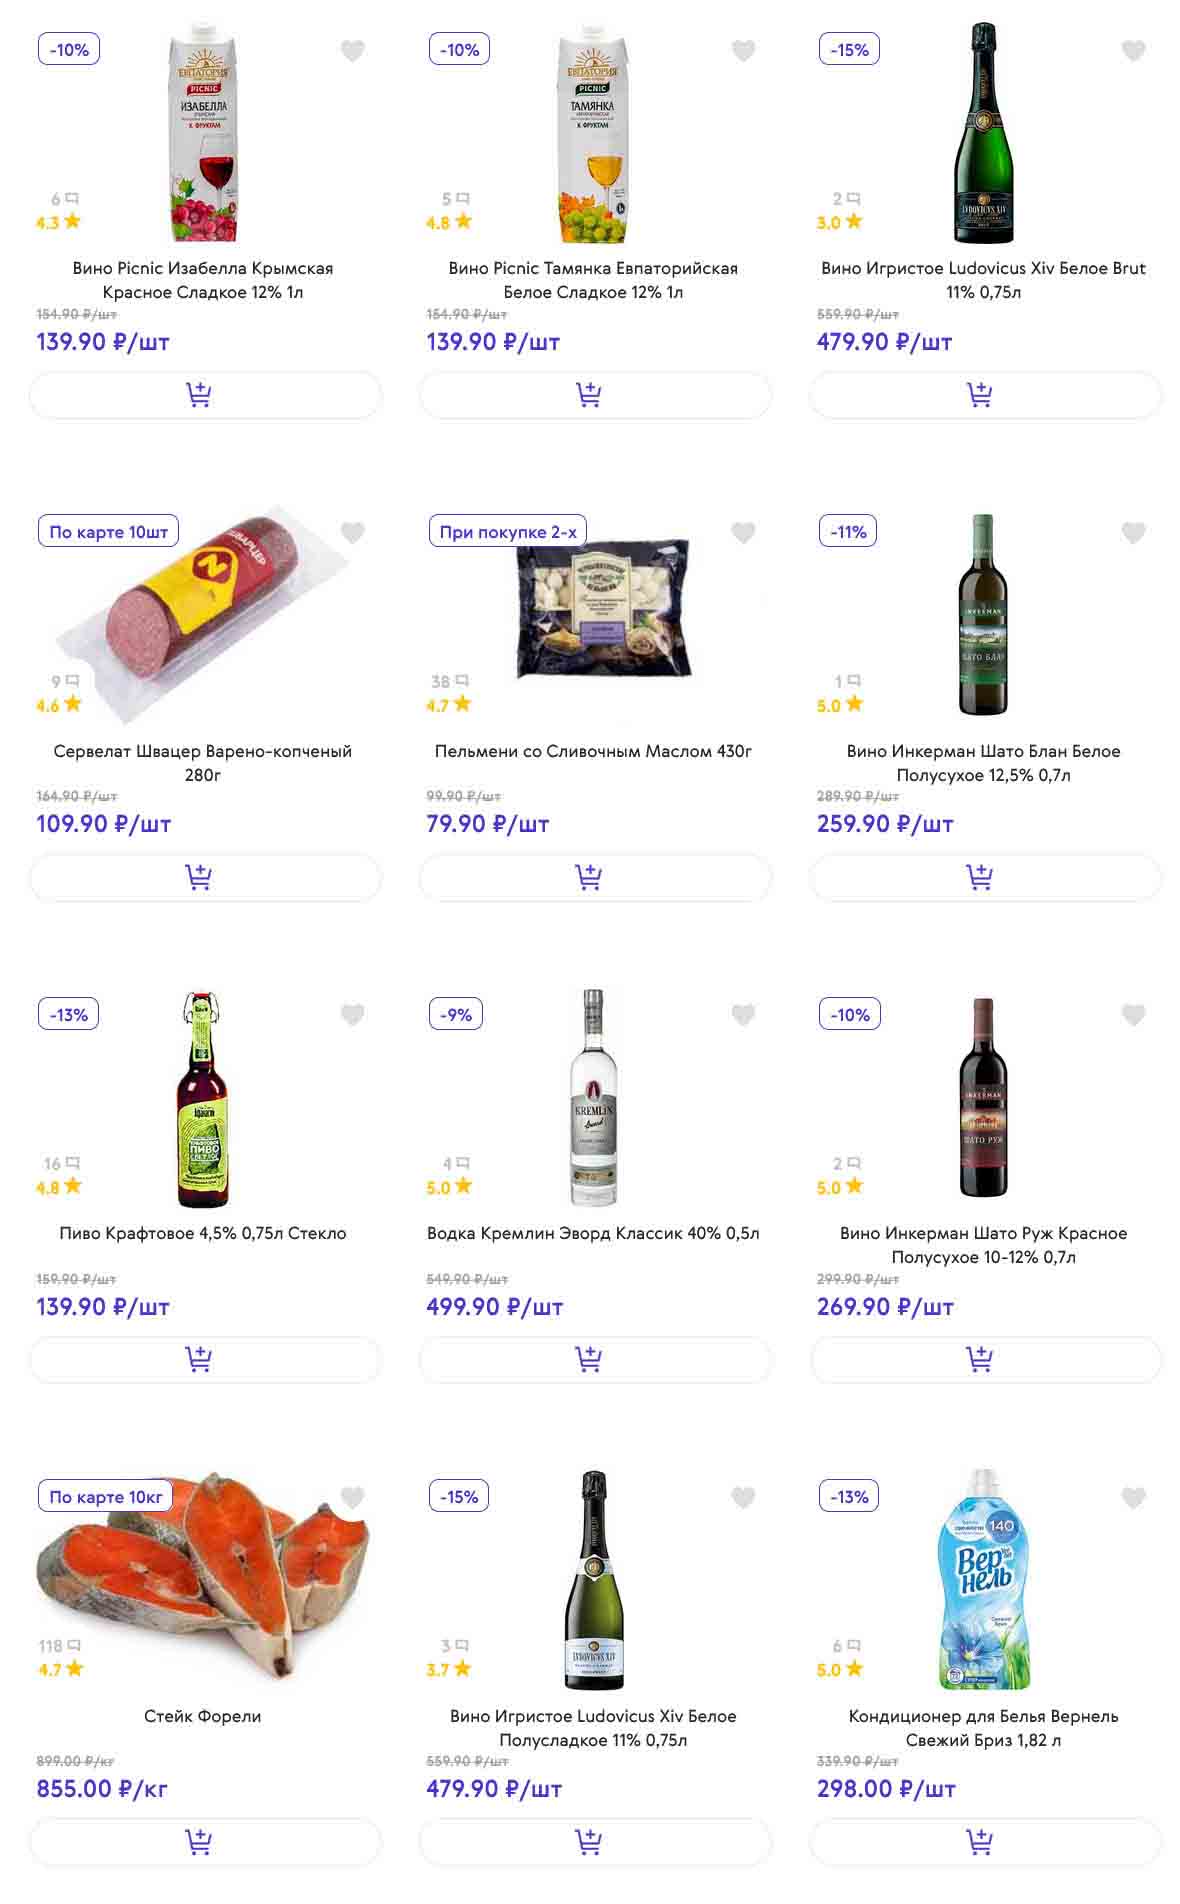
Task: Favorite the Picnic Тамянка wine with heart
Action: pyautogui.click(x=743, y=50)
